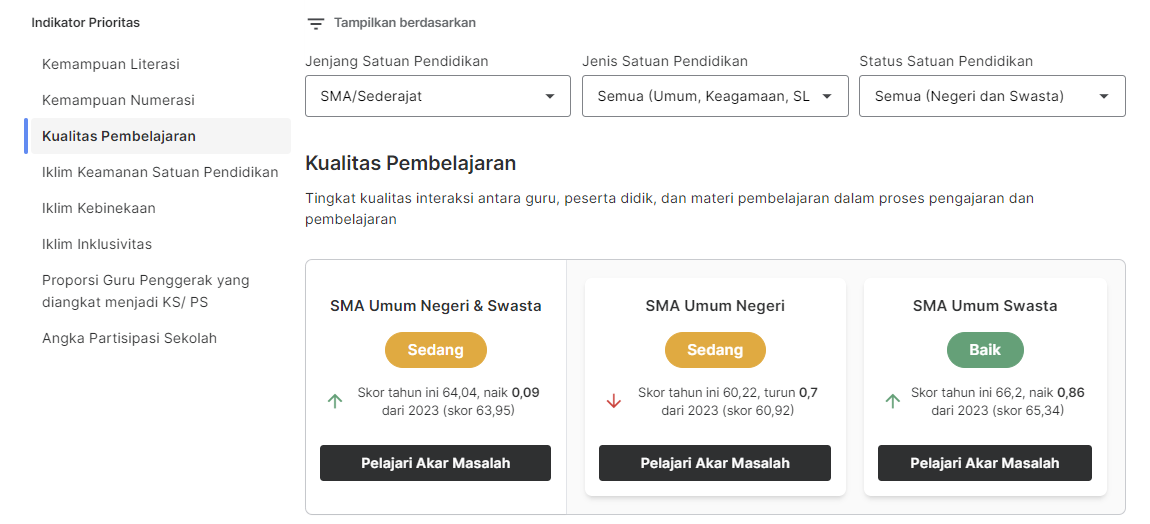Click Pelajari Akar Masalah for SMA Umum Swasta

pos(985,463)
